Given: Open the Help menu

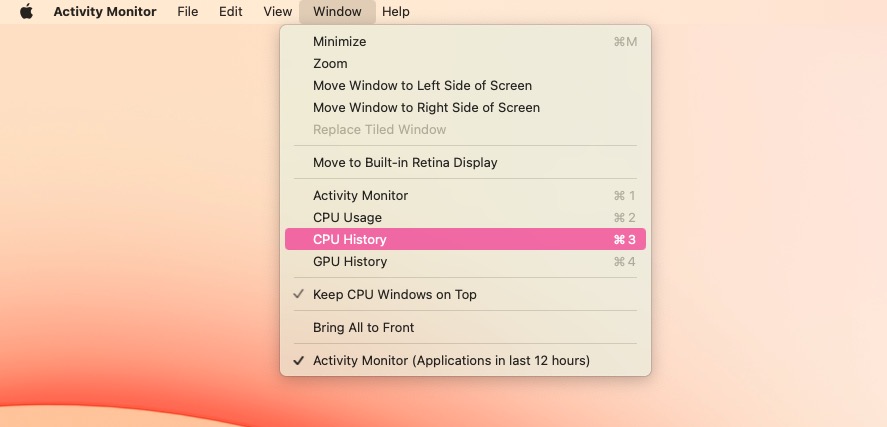Looking at the screenshot, I should tap(395, 12).
